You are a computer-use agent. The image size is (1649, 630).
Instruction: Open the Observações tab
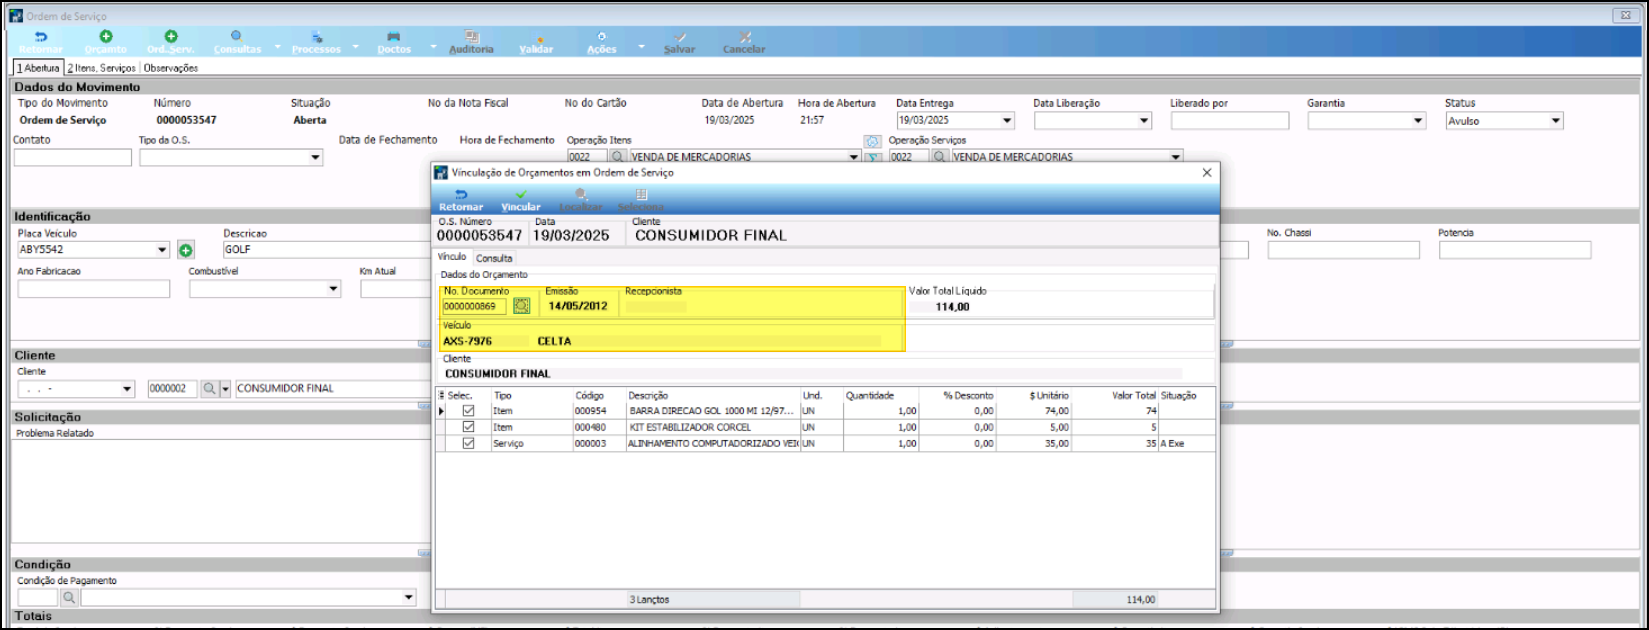click(x=171, y=68)
